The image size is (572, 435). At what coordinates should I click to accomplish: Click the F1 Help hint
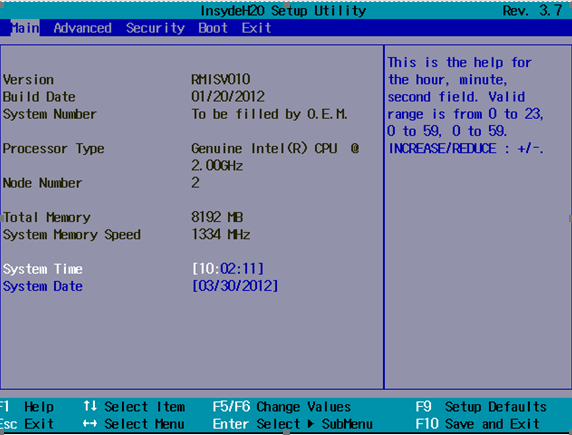pyautogui.click(x=27, y=407)
